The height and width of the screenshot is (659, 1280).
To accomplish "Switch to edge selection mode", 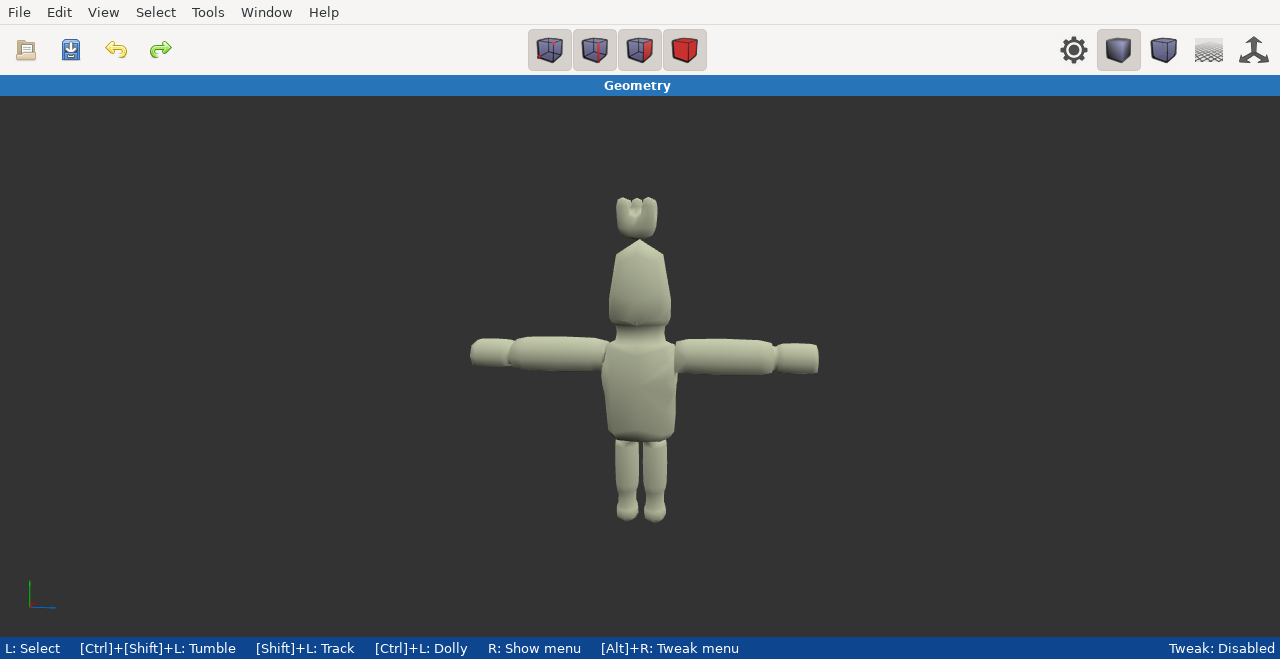I will pos(595,50).
